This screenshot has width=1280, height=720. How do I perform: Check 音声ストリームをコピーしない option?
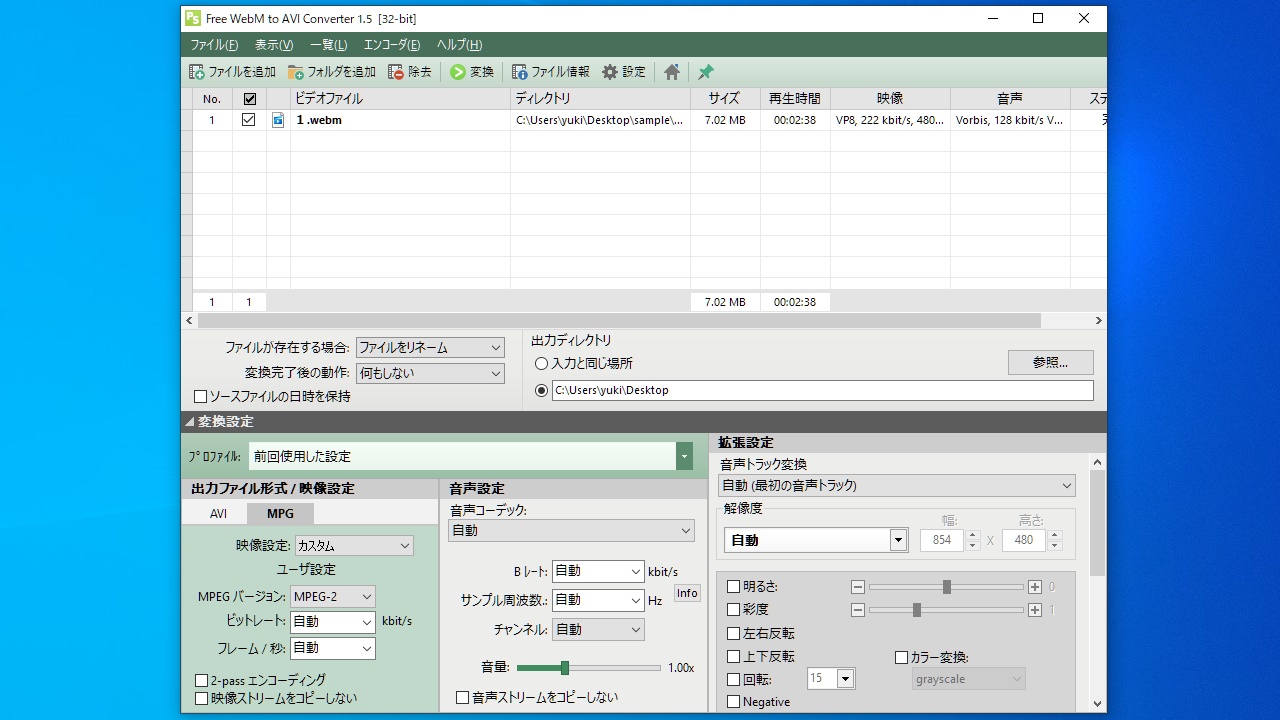coord(462,698)
